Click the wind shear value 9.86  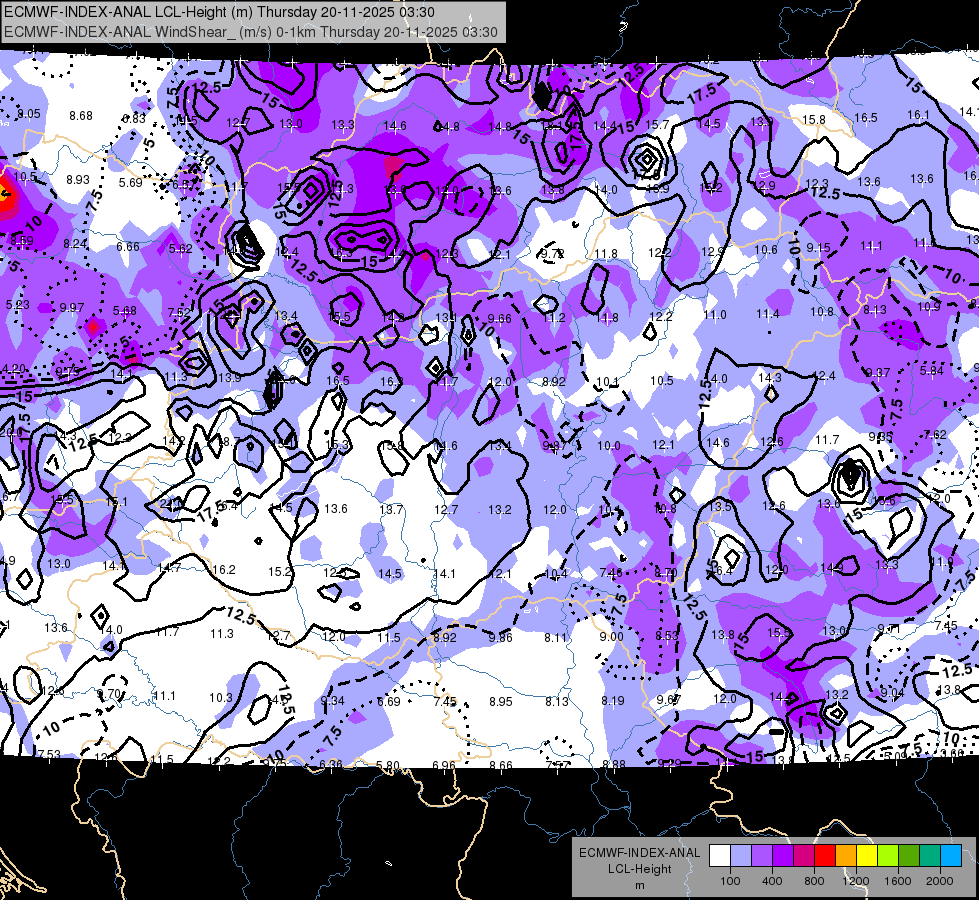[500, 638]
